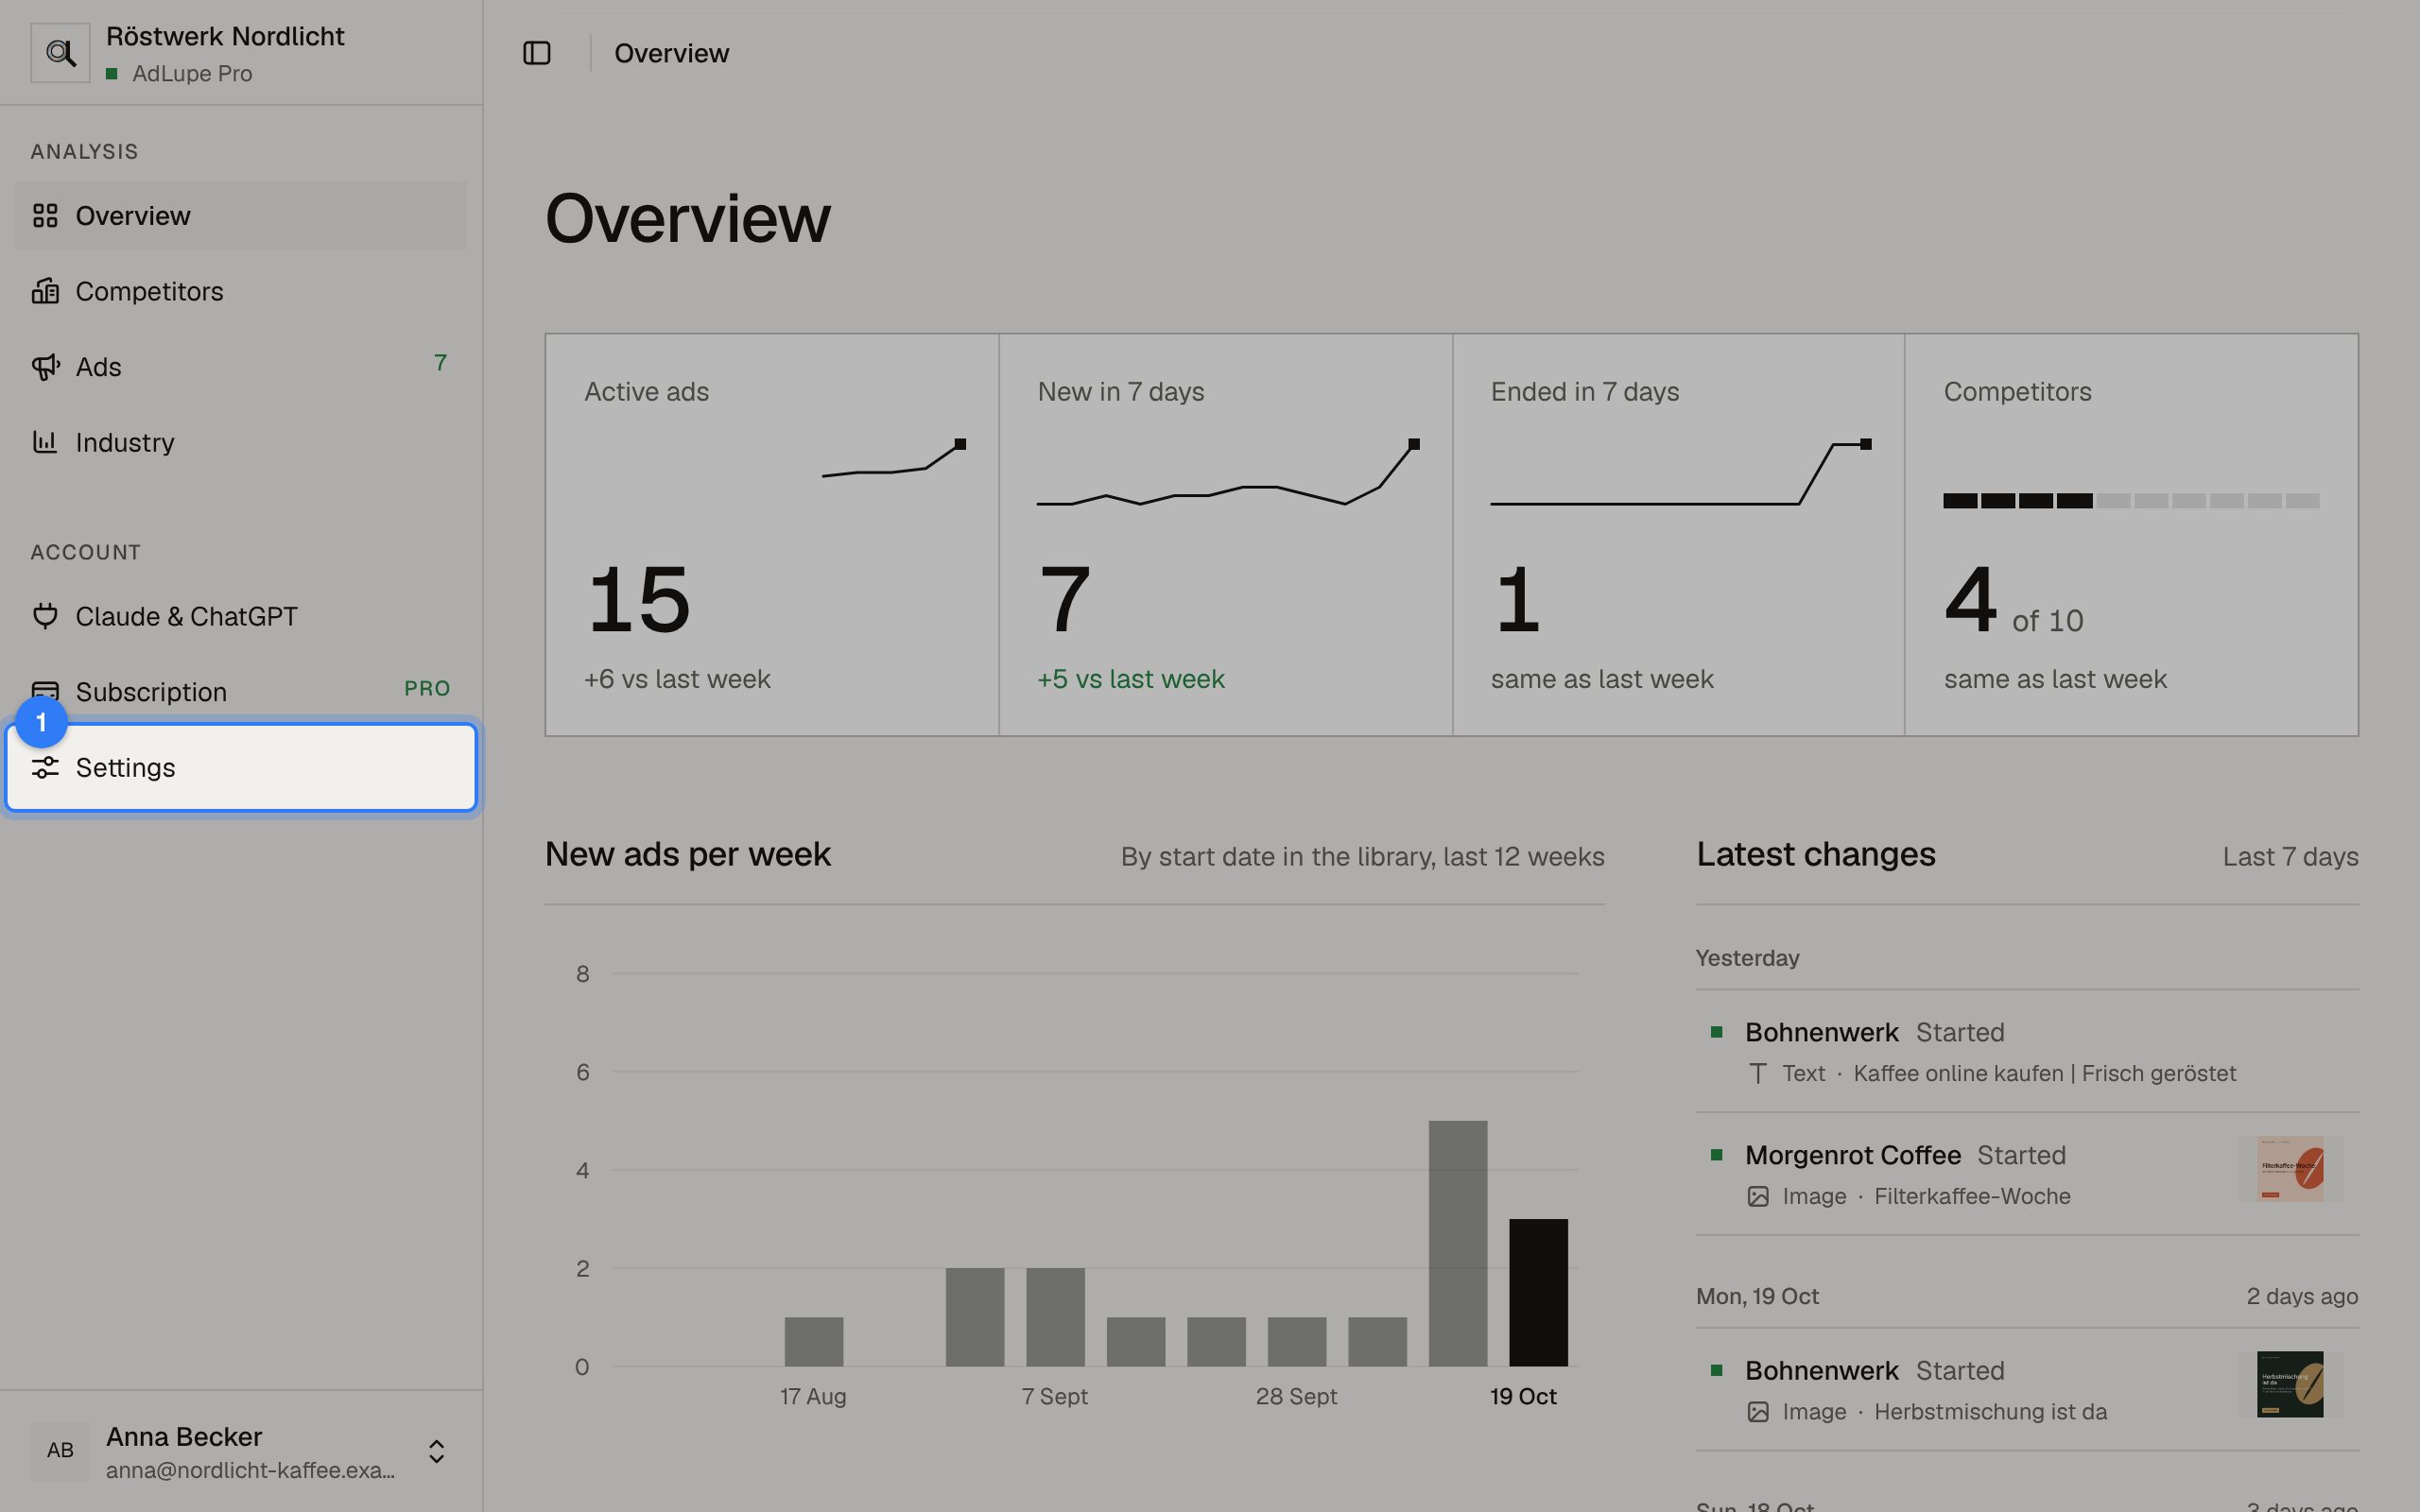Open the Competitors page

click(241, 291)
